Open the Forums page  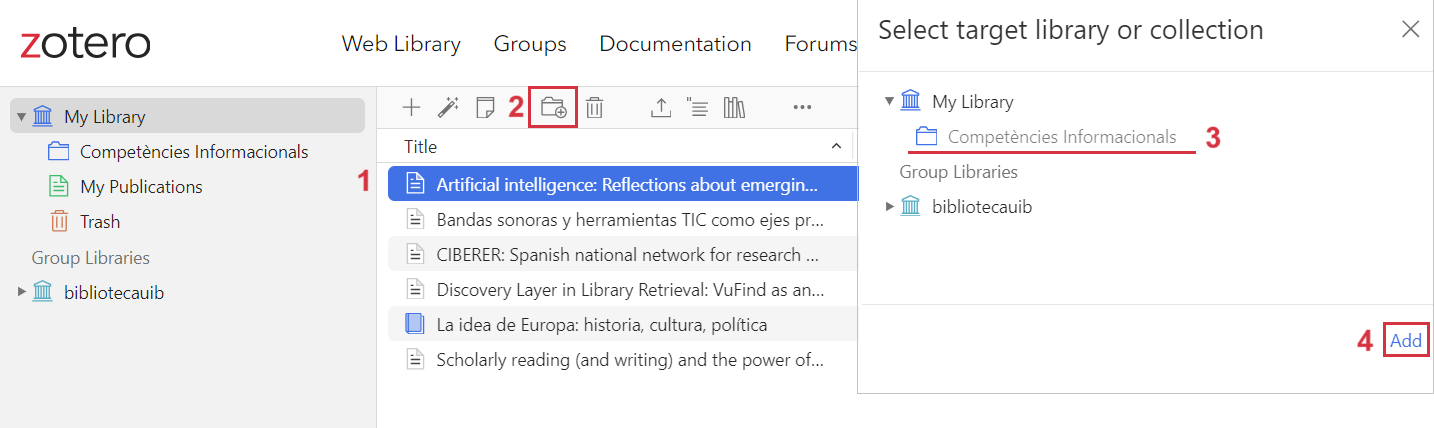(x=820, y=44)
